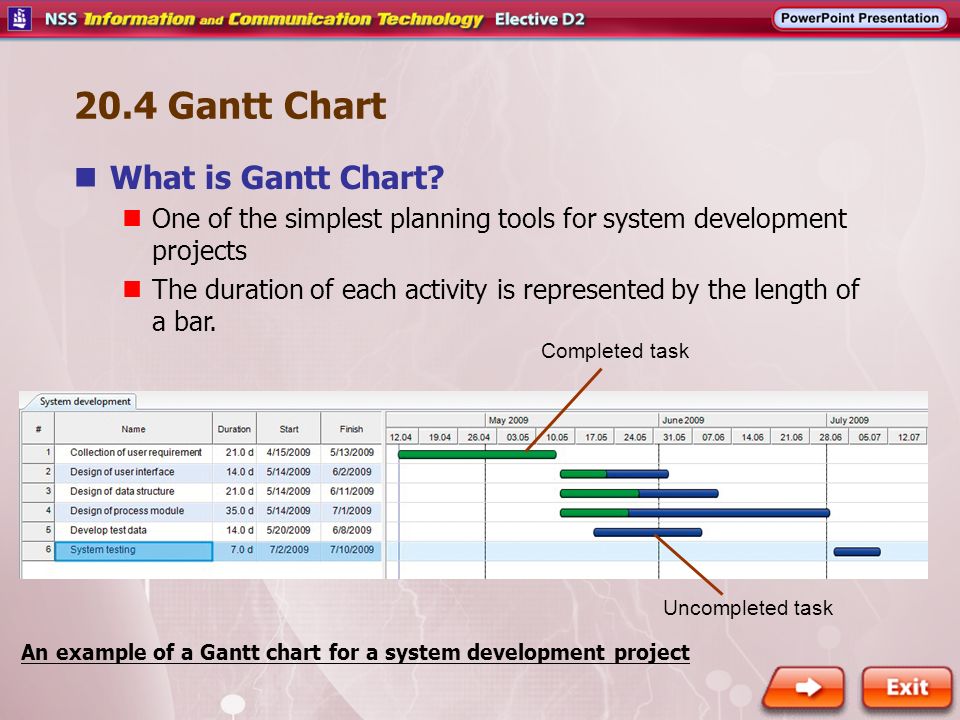Click the 7/1/2009 finish date cell

point(351,511)
